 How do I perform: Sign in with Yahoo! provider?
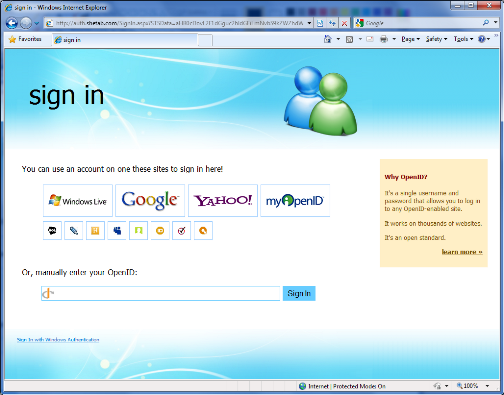pyautogui.click(x=223, y=201)
